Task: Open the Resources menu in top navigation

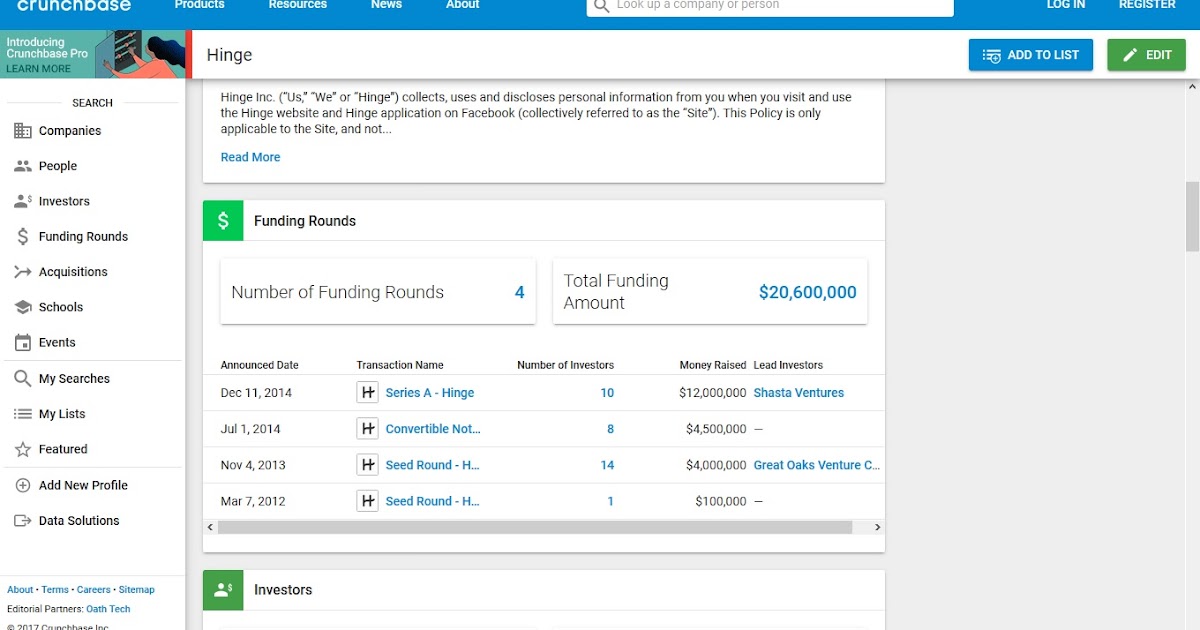Action: pyautogui.click(x=297, y=5)
